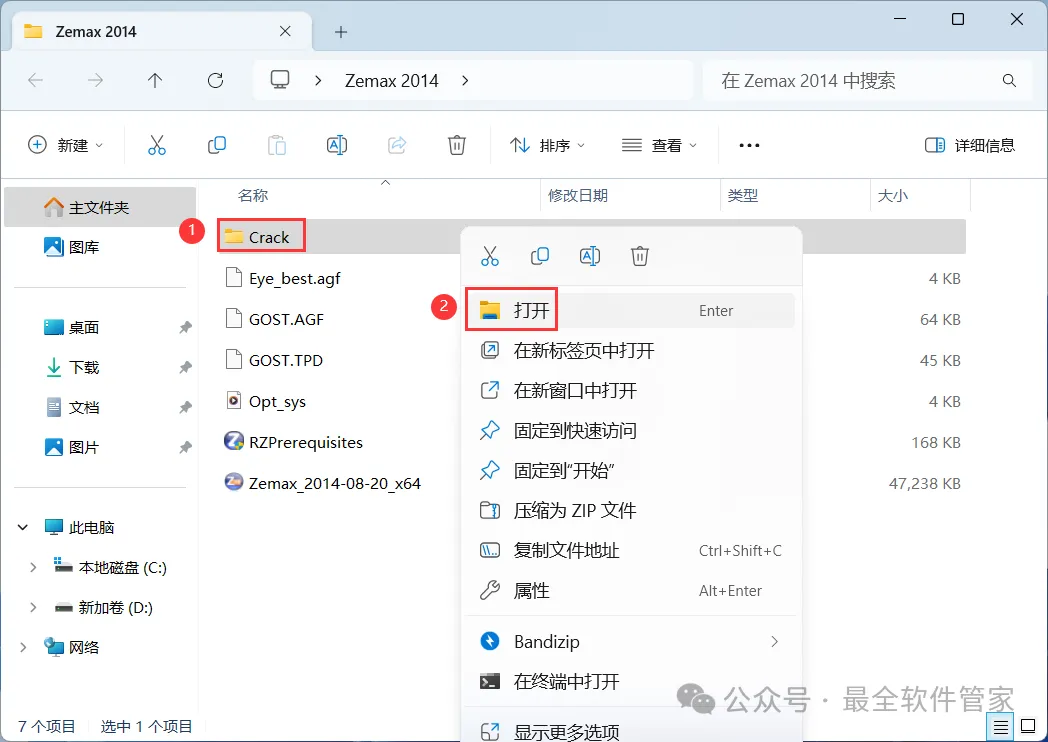
Task: Sort by the 类型 column header
Action: (743, 196)
